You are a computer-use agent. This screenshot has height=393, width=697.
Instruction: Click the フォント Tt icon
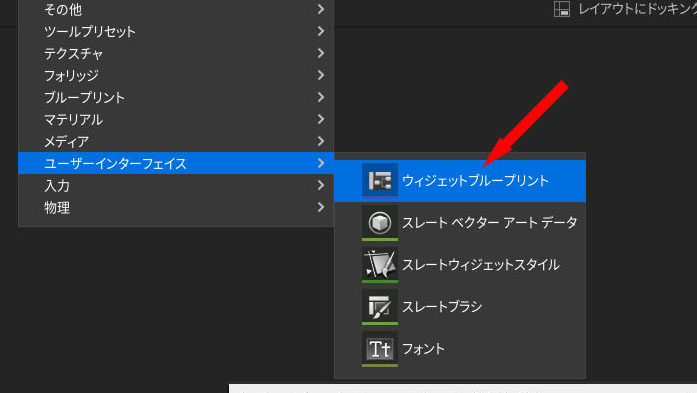click(380, 349)
